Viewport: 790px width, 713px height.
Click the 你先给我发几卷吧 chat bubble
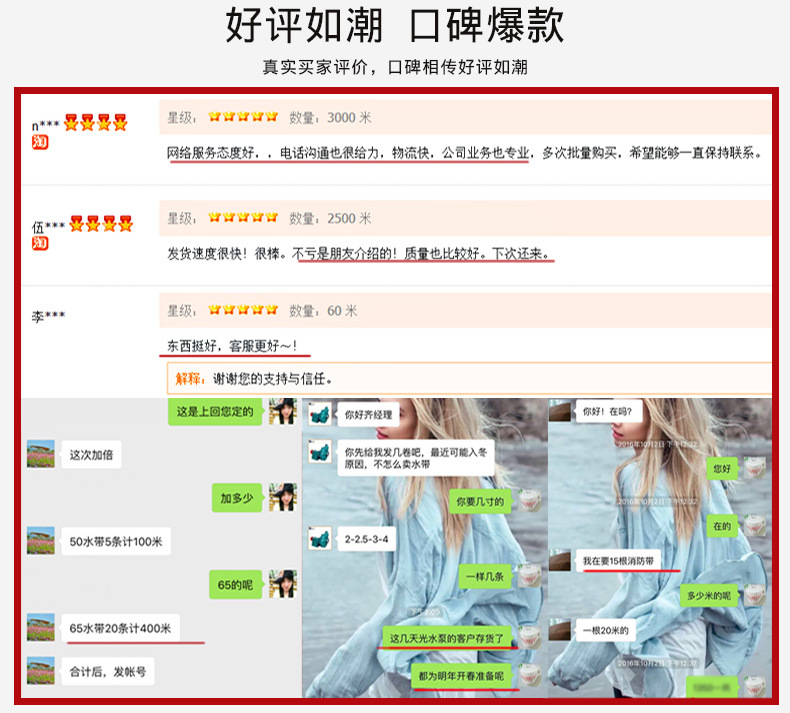click(416, 458)
